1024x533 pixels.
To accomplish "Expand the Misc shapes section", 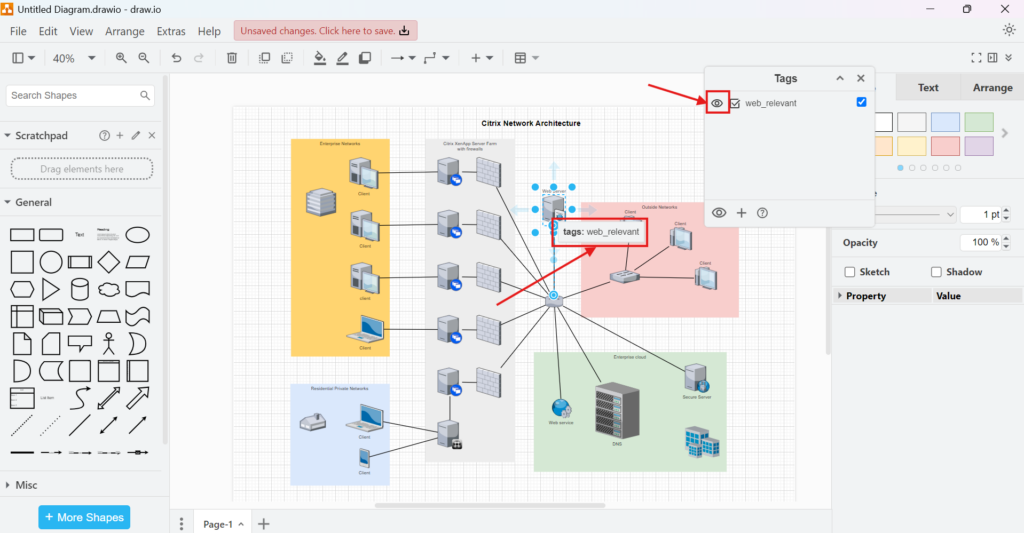I will click(8, 485).
